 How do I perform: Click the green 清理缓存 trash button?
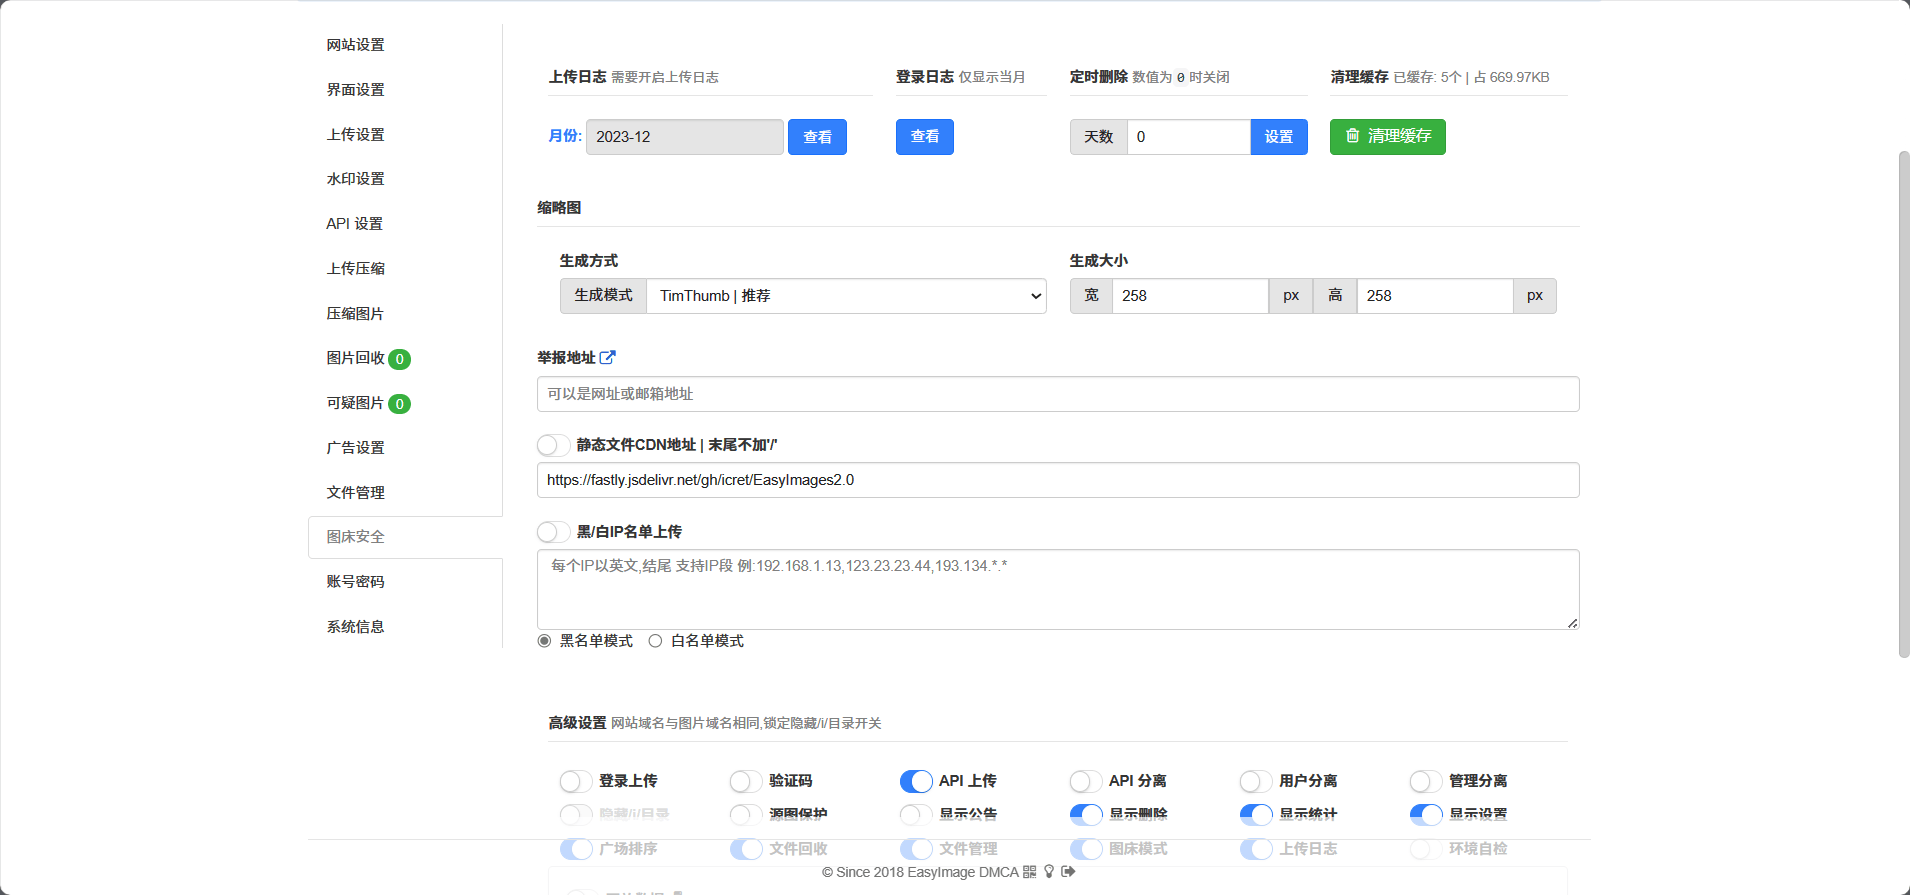coord(1387,137)
